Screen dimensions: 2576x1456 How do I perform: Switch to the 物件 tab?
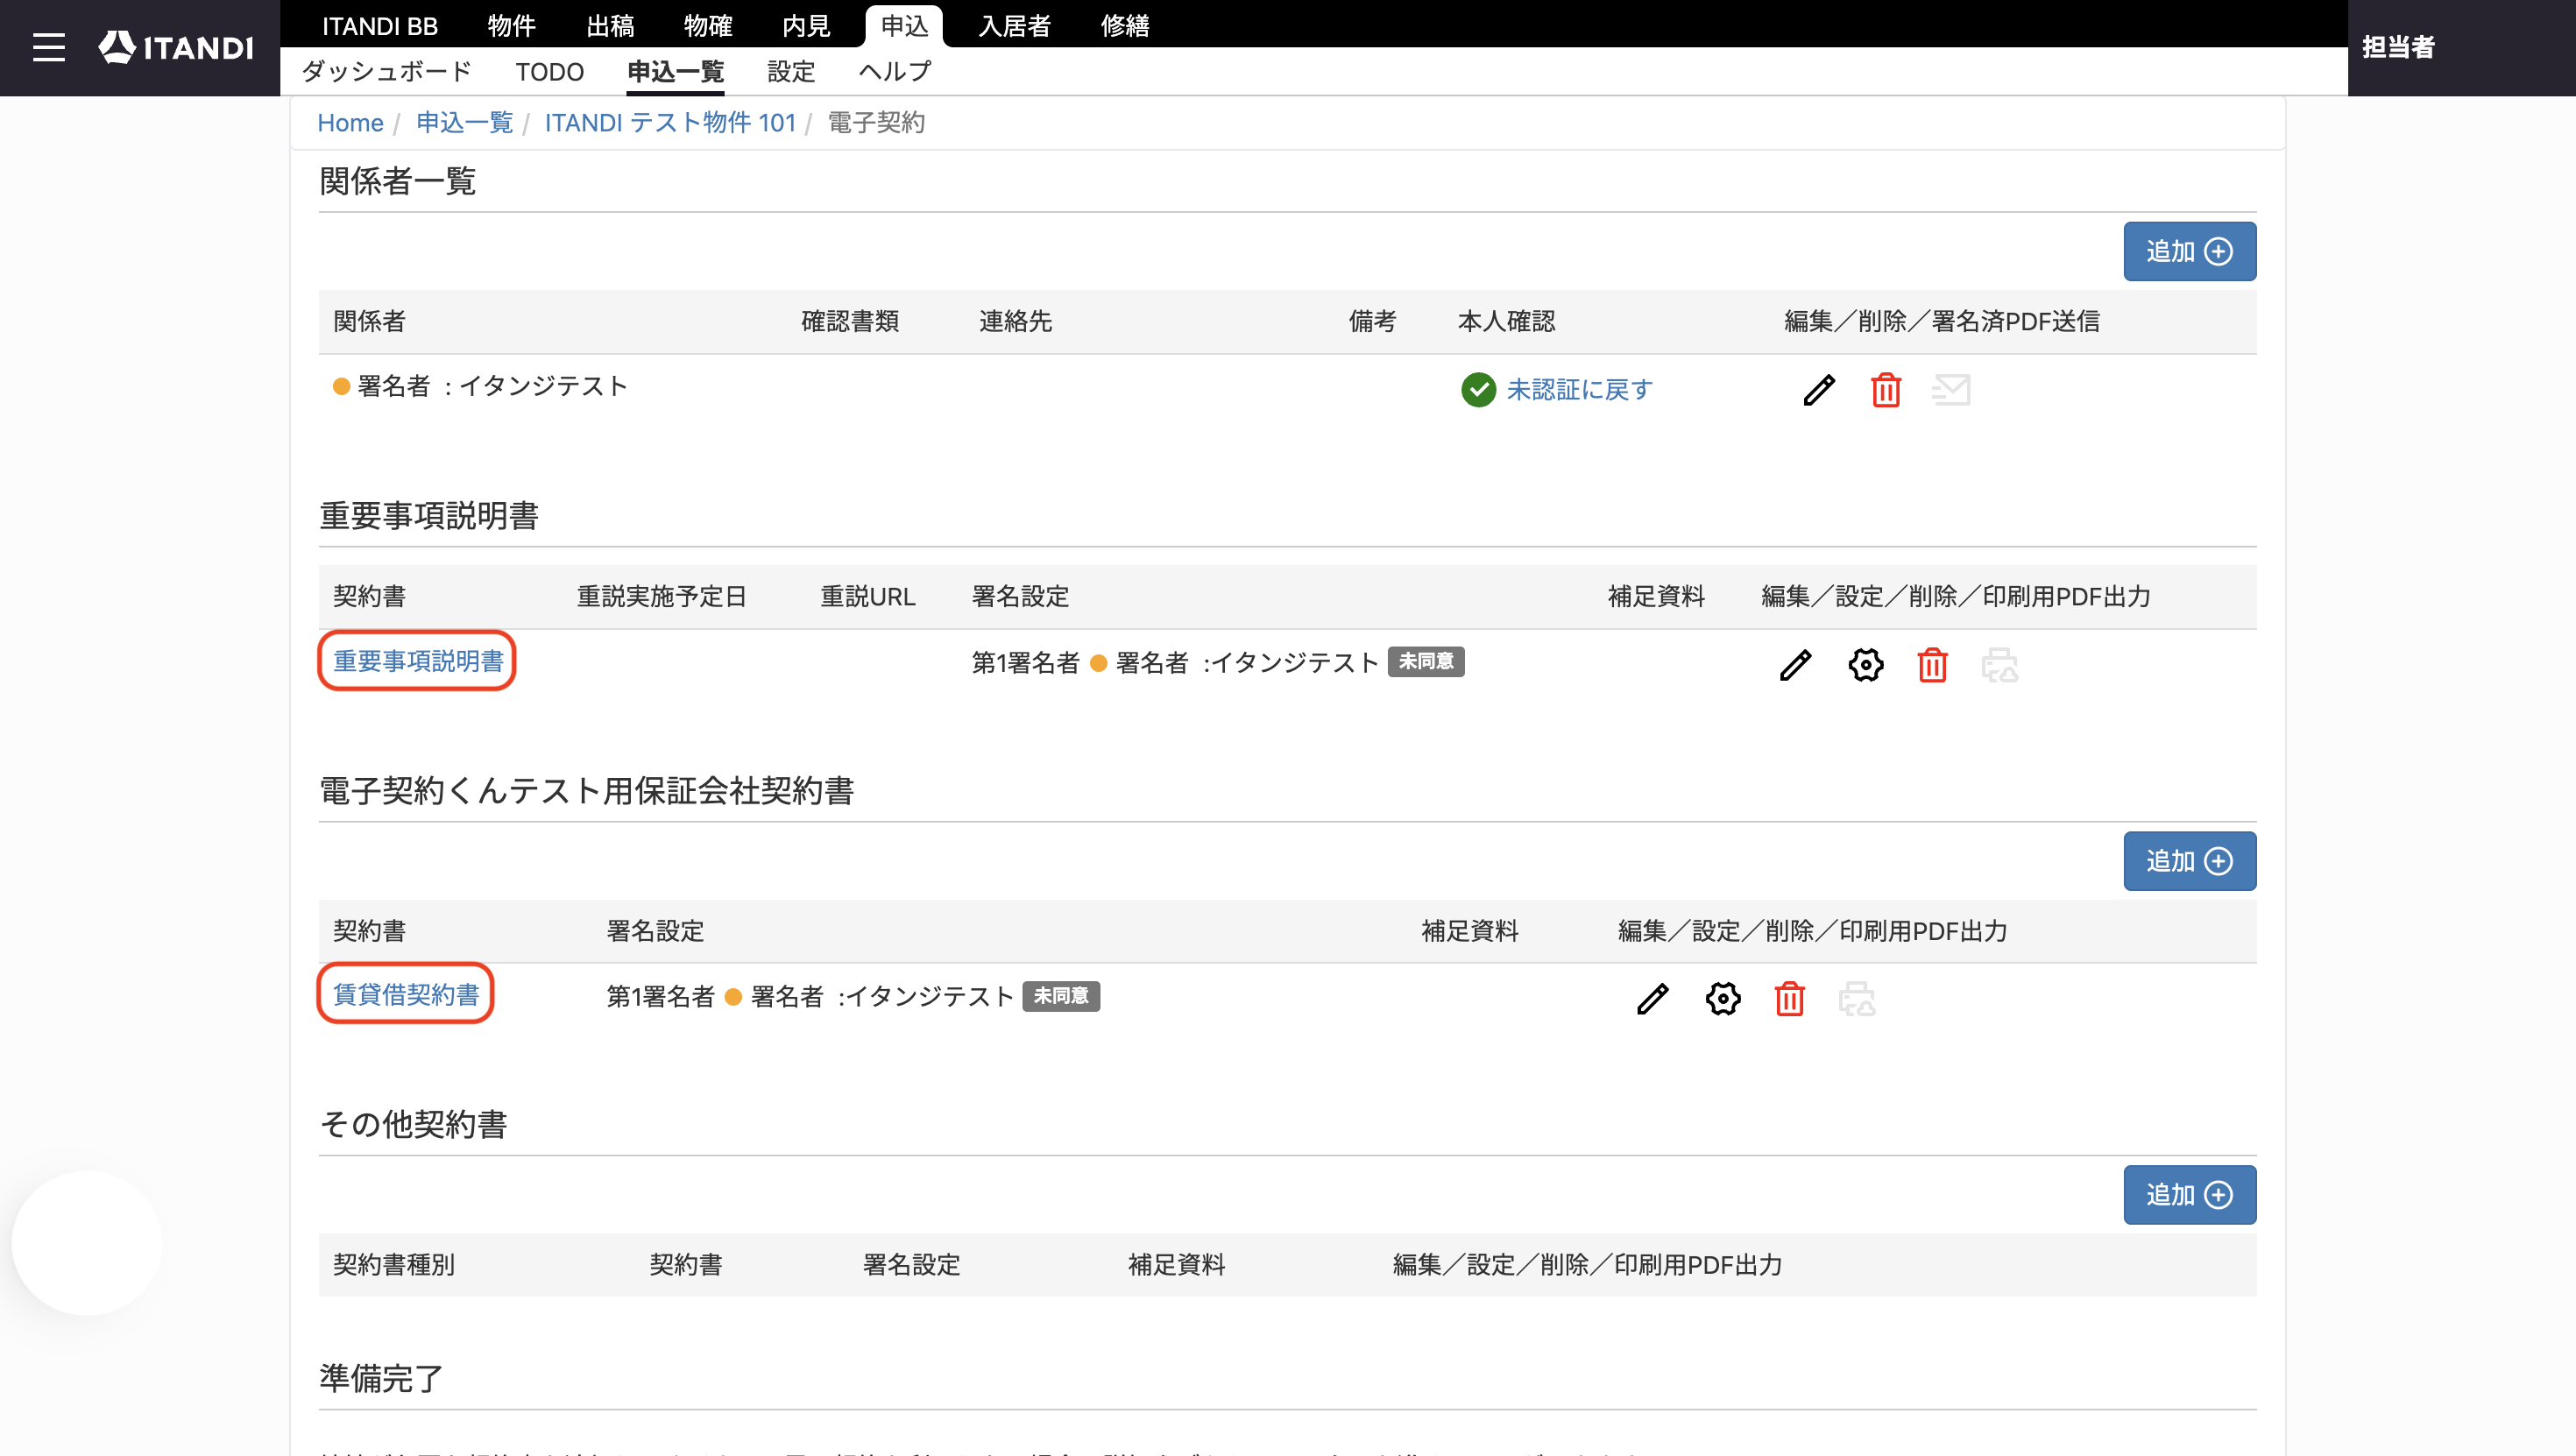511,25
